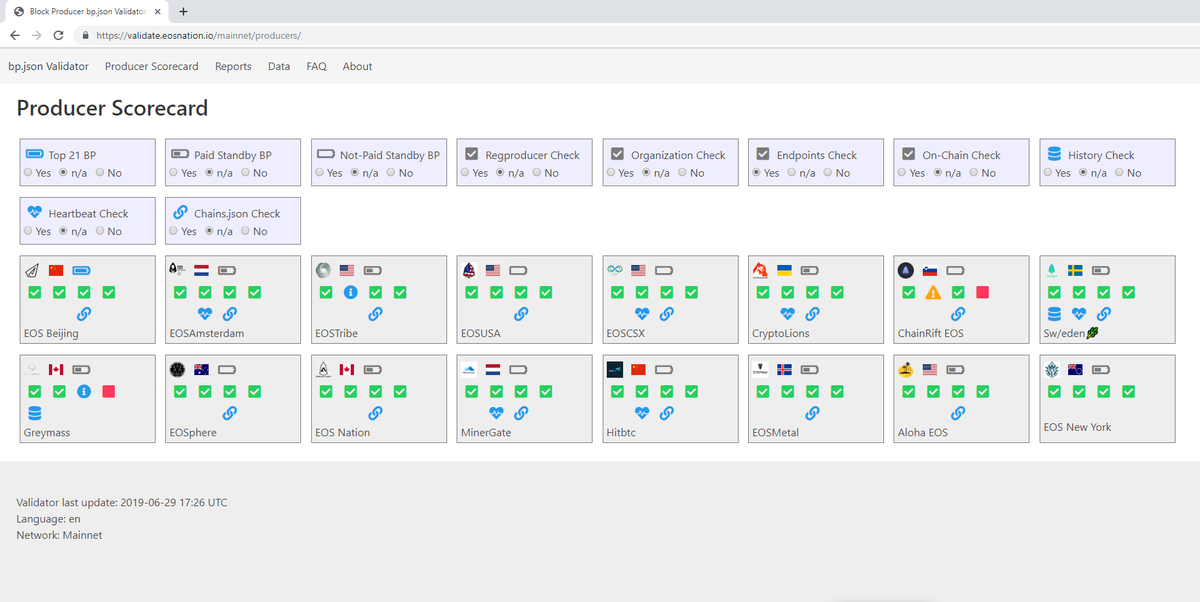Select No for Endpoints Check filter
1200x602 pixels.
pyautogui.click(x=828, y=173)
